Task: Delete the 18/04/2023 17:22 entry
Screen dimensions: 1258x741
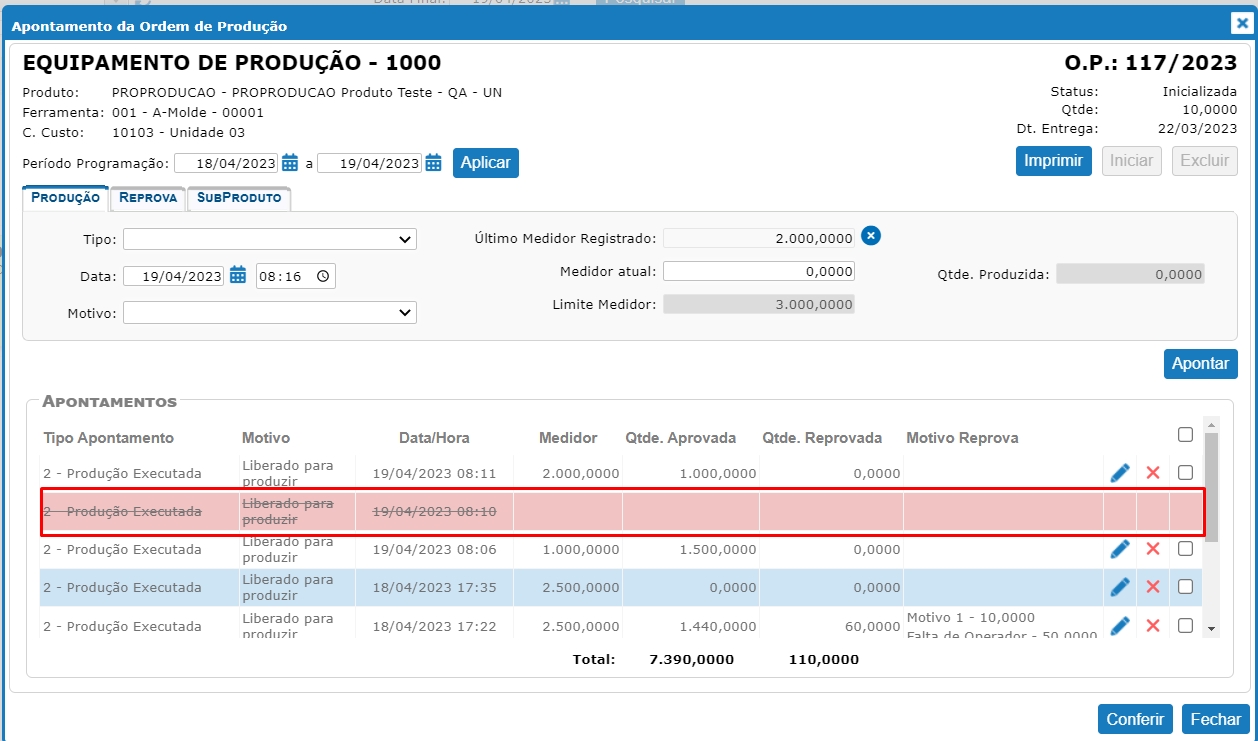Action: pos(1153,626)
